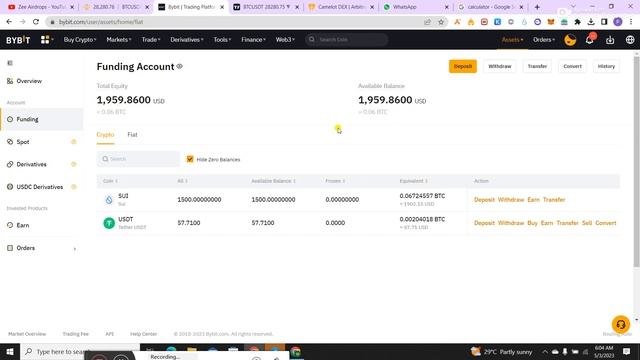This screenshot has height=360, width=640.
Task: Open the Assets dropdown
Action: pyautogui.click(x=512, y=40)
